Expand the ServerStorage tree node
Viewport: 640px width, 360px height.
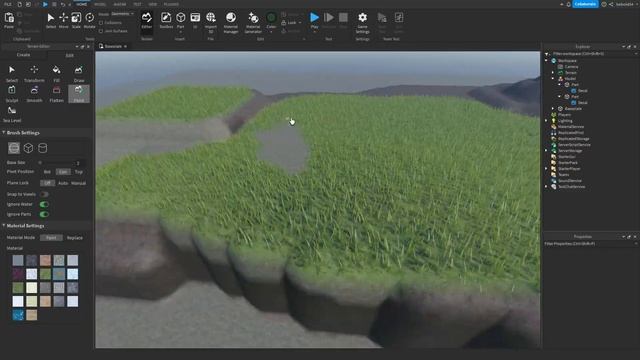point(547,151)
